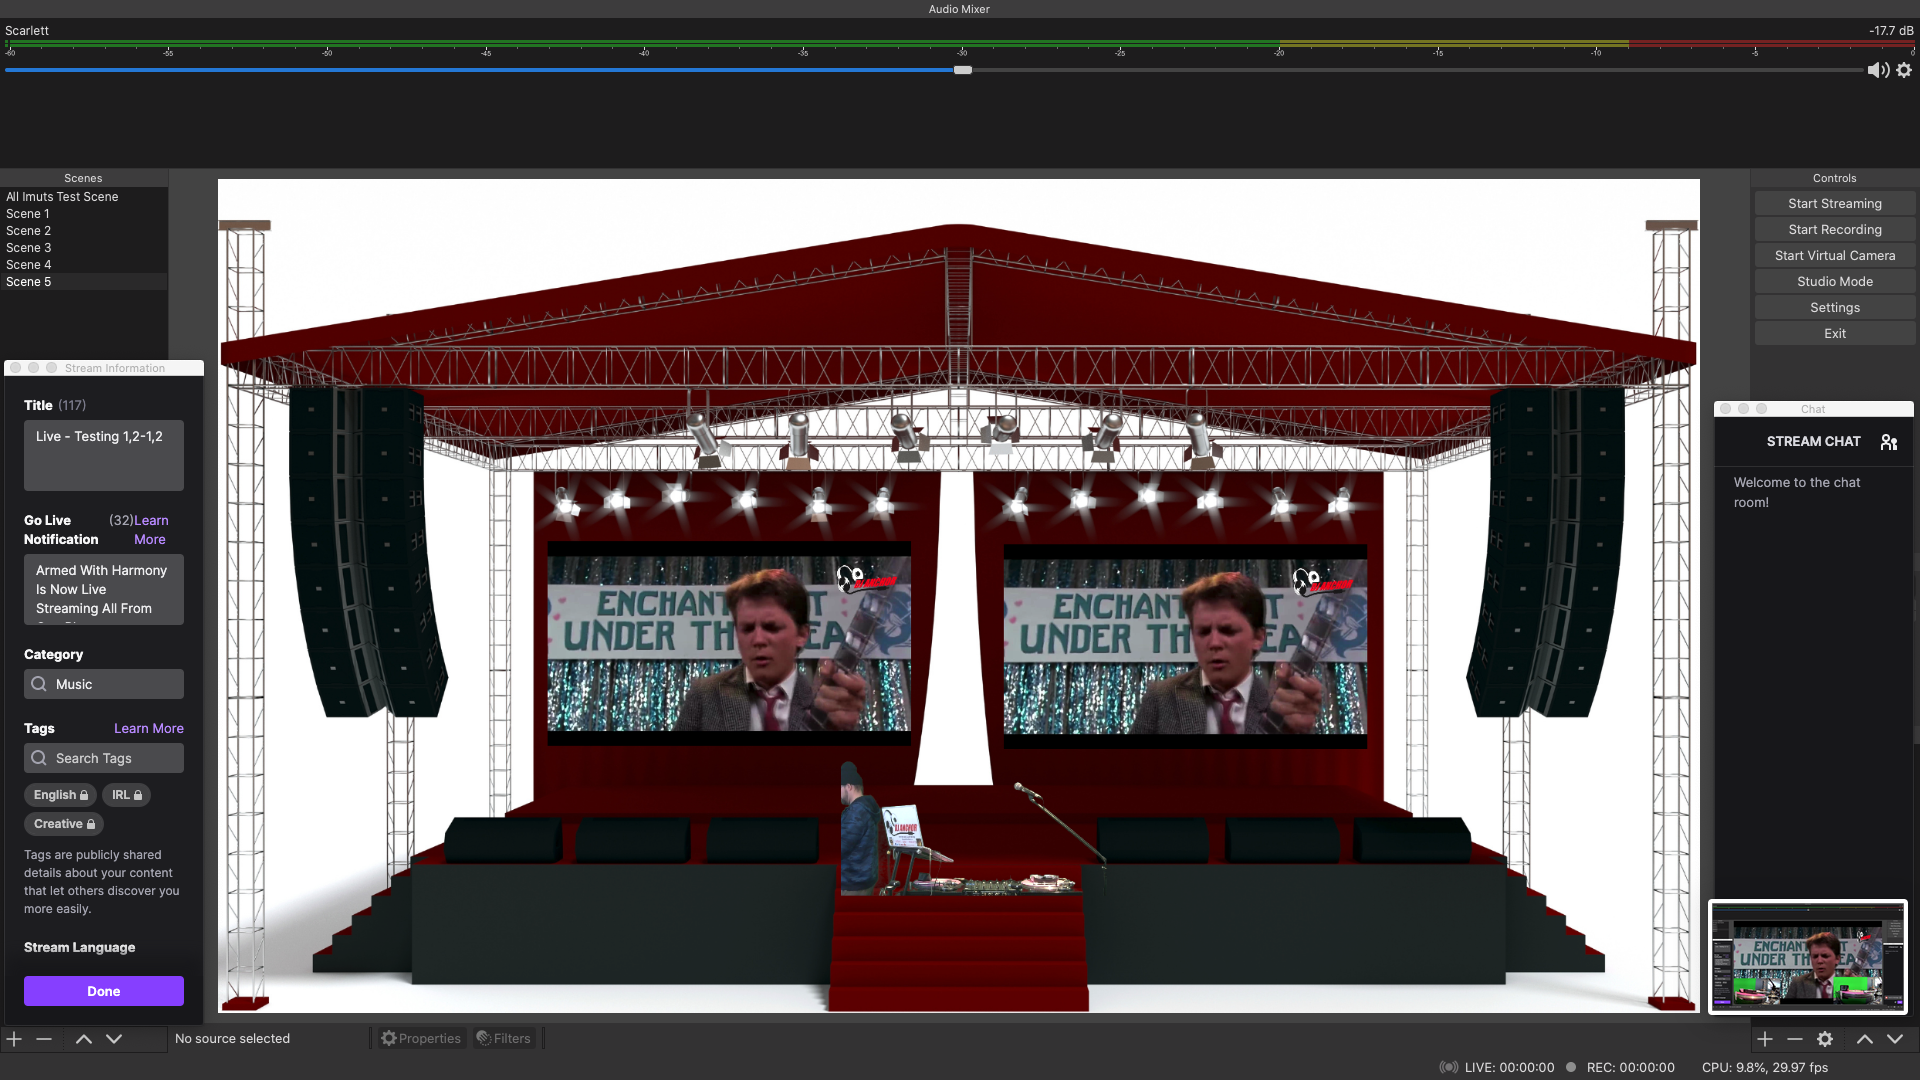The width and height of the screenshot is (1920, 1080).
Task: Open Learn More link beside Tags
Action: click(149, 728)
